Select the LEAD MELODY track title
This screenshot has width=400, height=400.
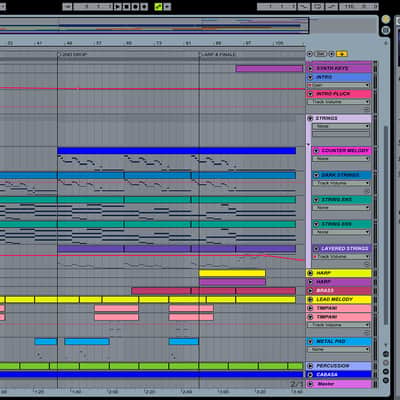(334, 299)
